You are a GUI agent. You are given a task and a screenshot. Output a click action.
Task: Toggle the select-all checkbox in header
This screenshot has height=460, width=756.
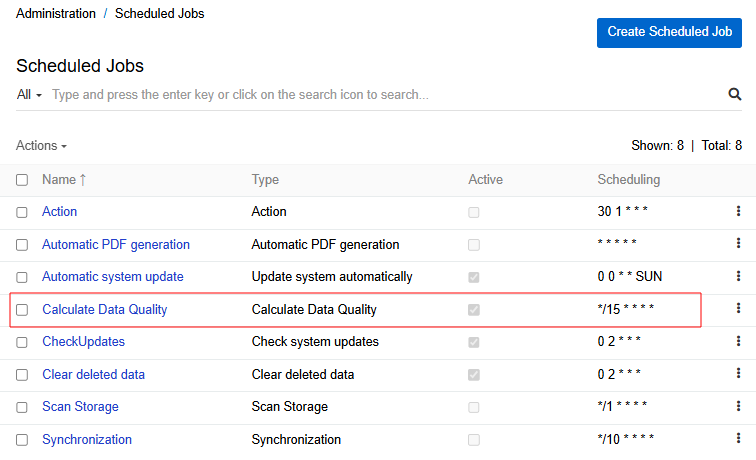22,180
